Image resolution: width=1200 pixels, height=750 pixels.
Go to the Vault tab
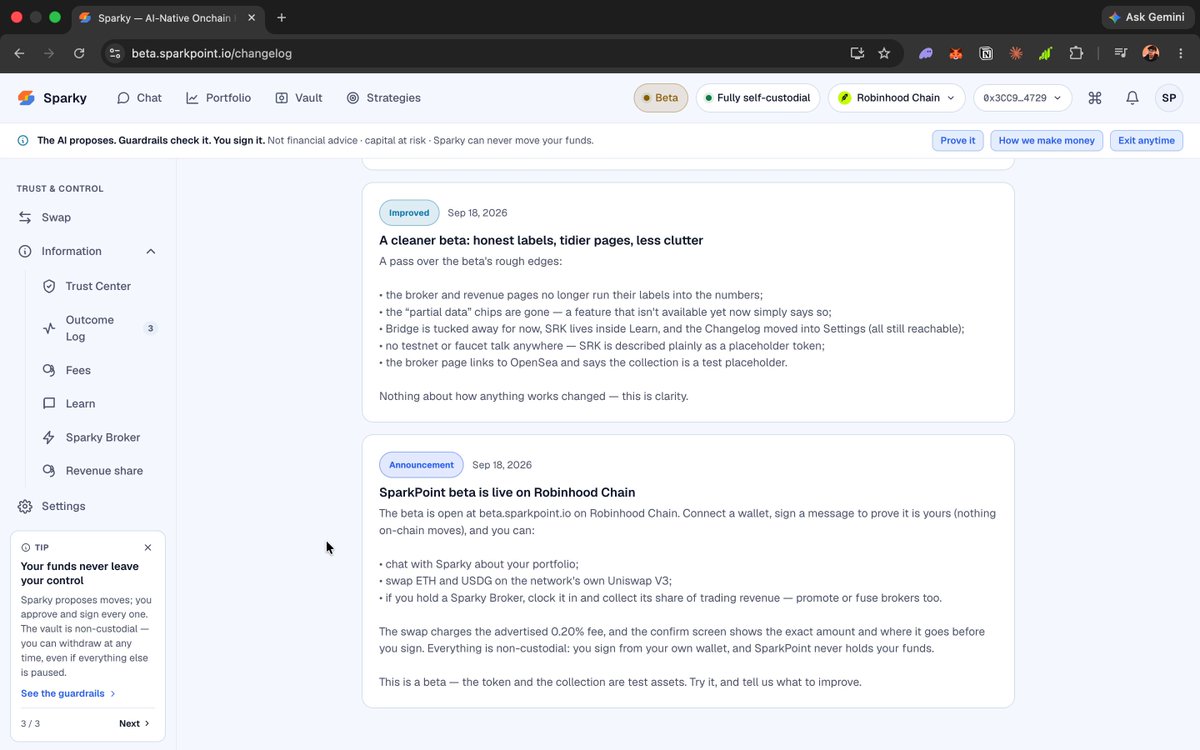tap(298, 98)
